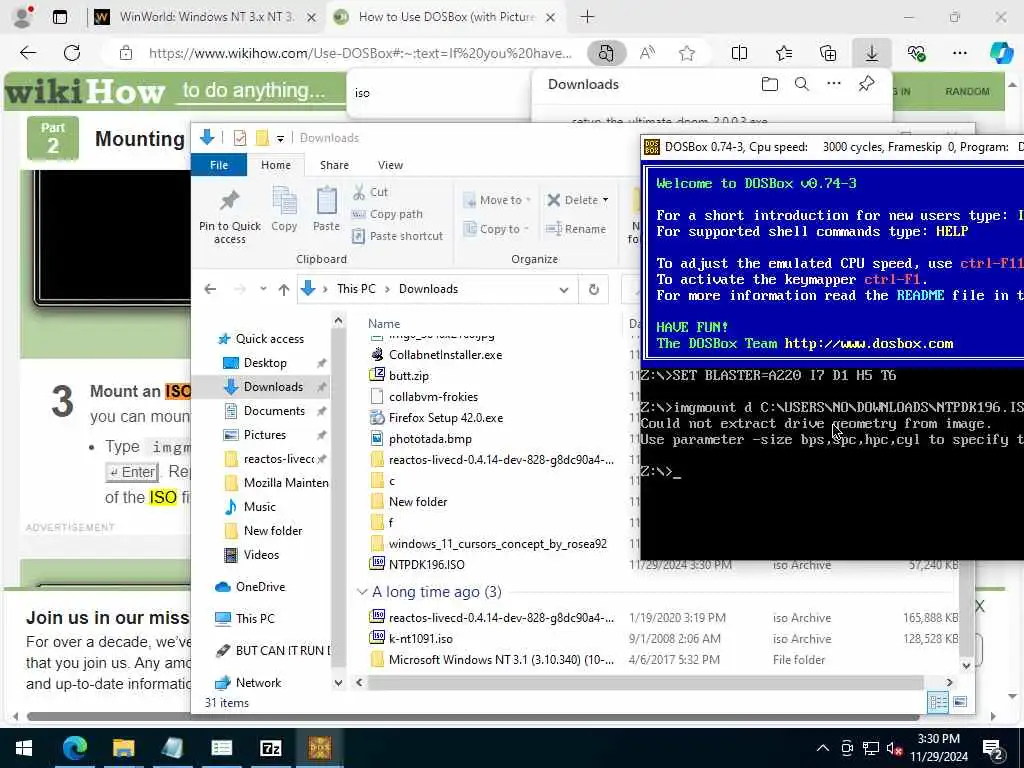The image size is (1024, 768).
Task: Pin the Downloads panel
Action: (867, 84)
